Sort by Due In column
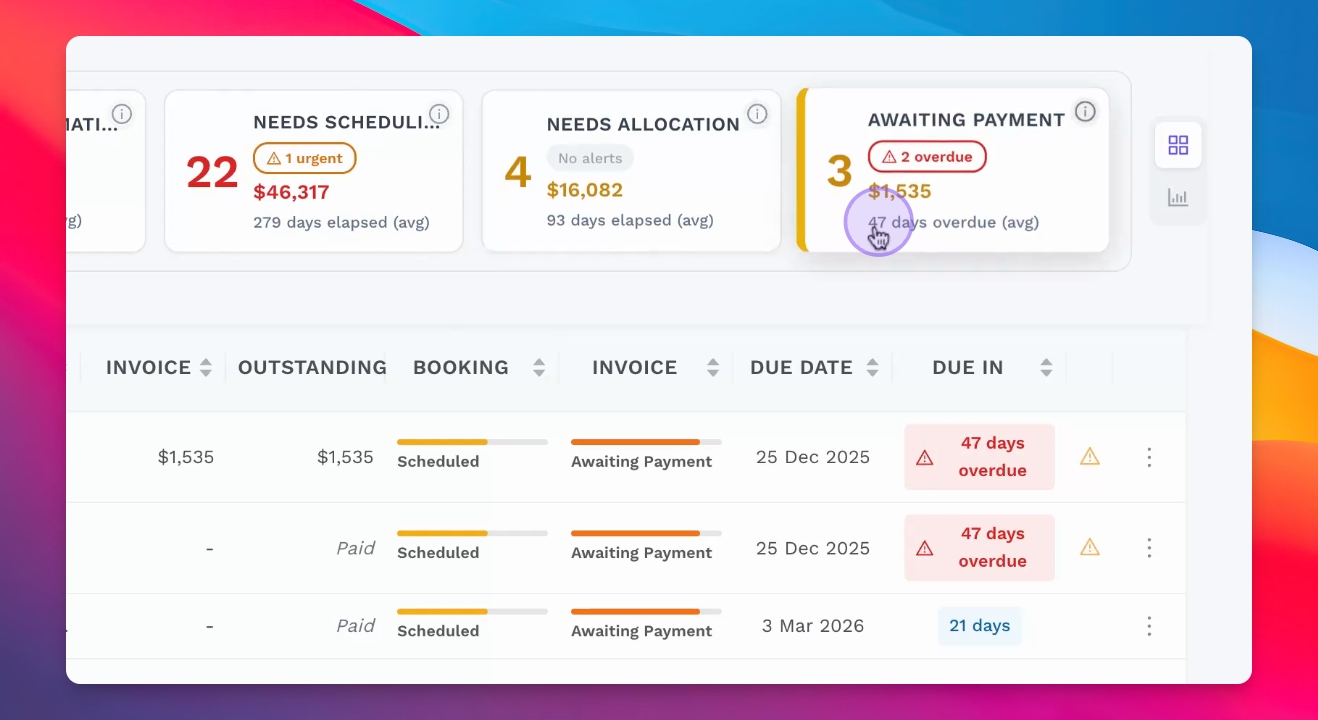The height and width of the screenshot is (720, 1318). coord(1046,368)
